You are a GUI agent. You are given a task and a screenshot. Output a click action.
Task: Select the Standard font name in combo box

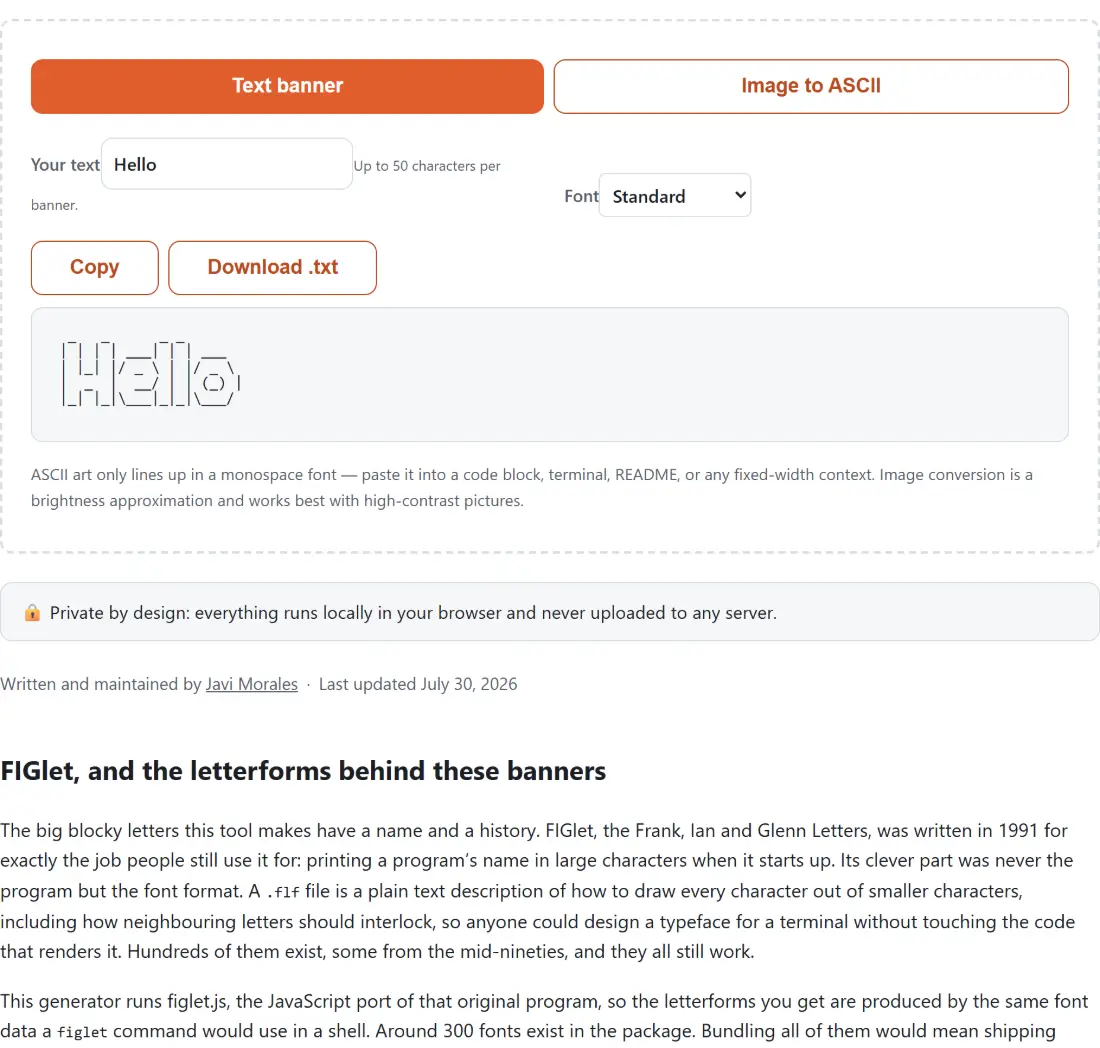[x=649, y=196]
